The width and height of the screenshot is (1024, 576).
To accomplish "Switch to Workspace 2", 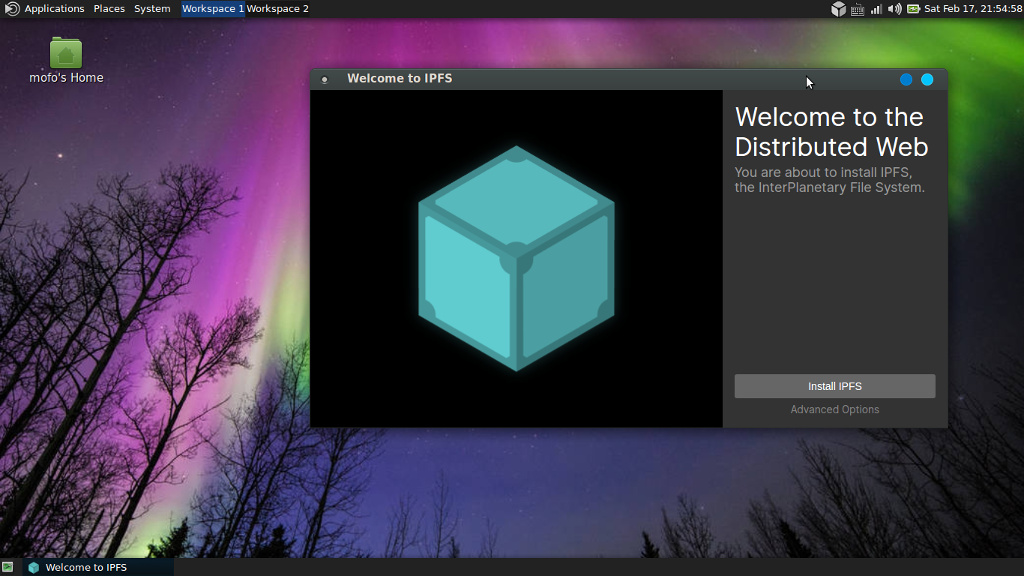I will (277, 9).
